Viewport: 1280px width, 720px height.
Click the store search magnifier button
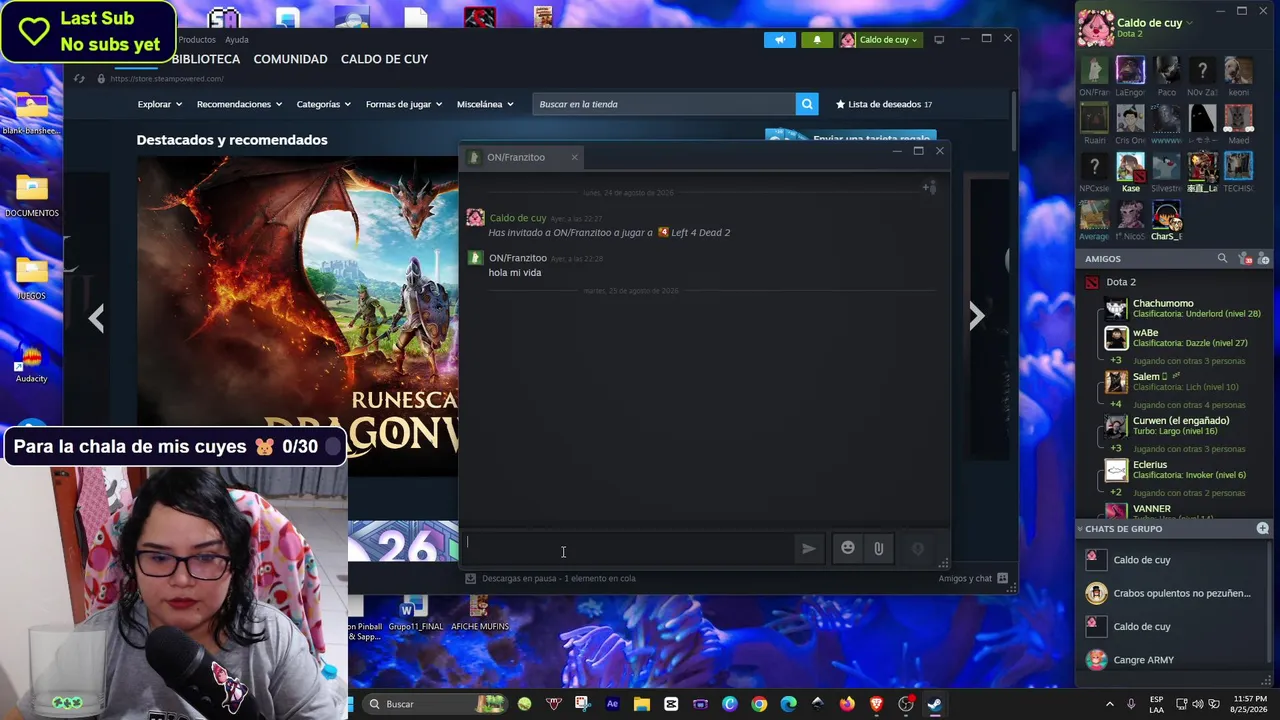[x=807, y=104]
